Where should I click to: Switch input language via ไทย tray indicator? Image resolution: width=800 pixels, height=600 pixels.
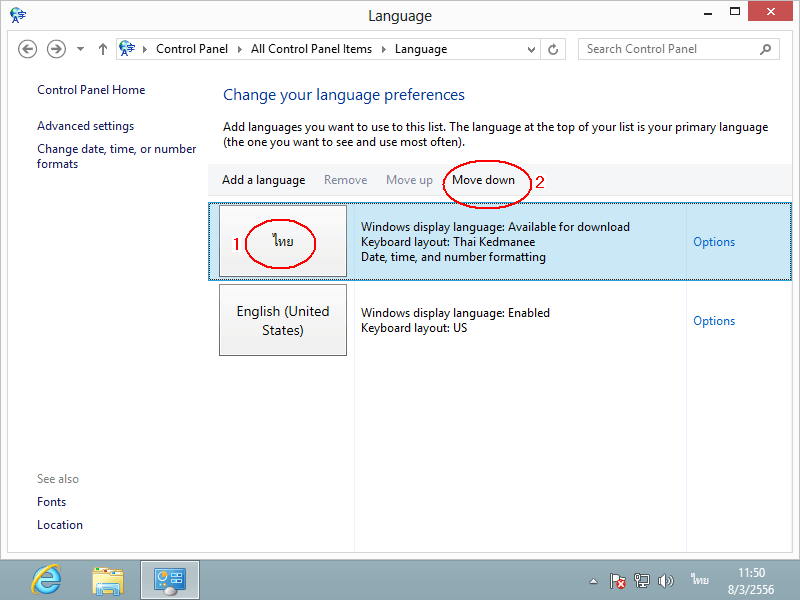pyautogui.click(x=699, y=580)
